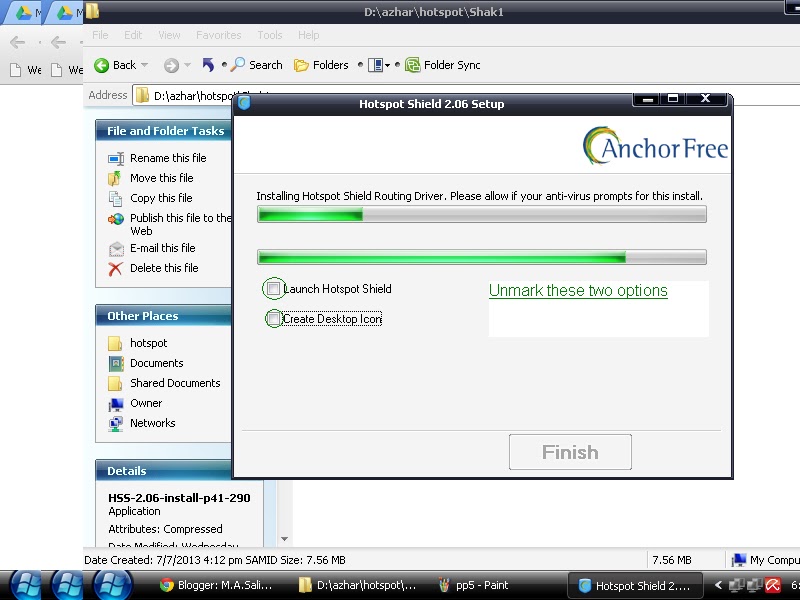Expand the Back history dropdown arrow
800x600 pixels.
click(144, 65)
